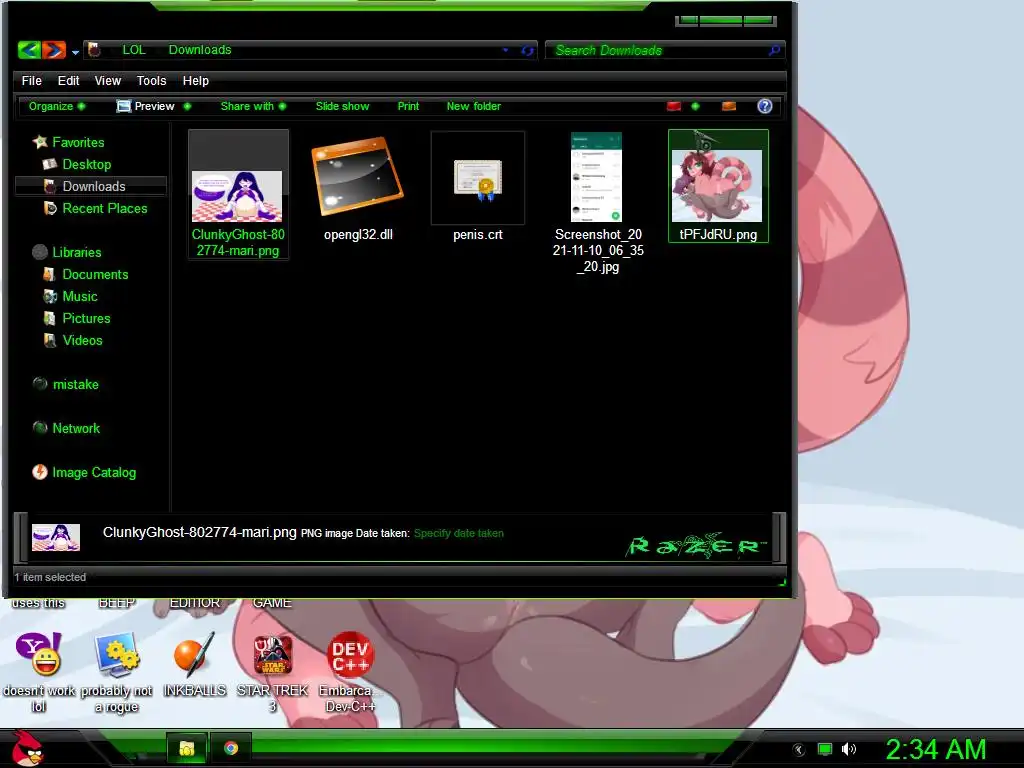Image resolution: width=1024 pixels, height=768 pixels.
Task: Select Libraries in the navigation pane
Action: (76, 252)
